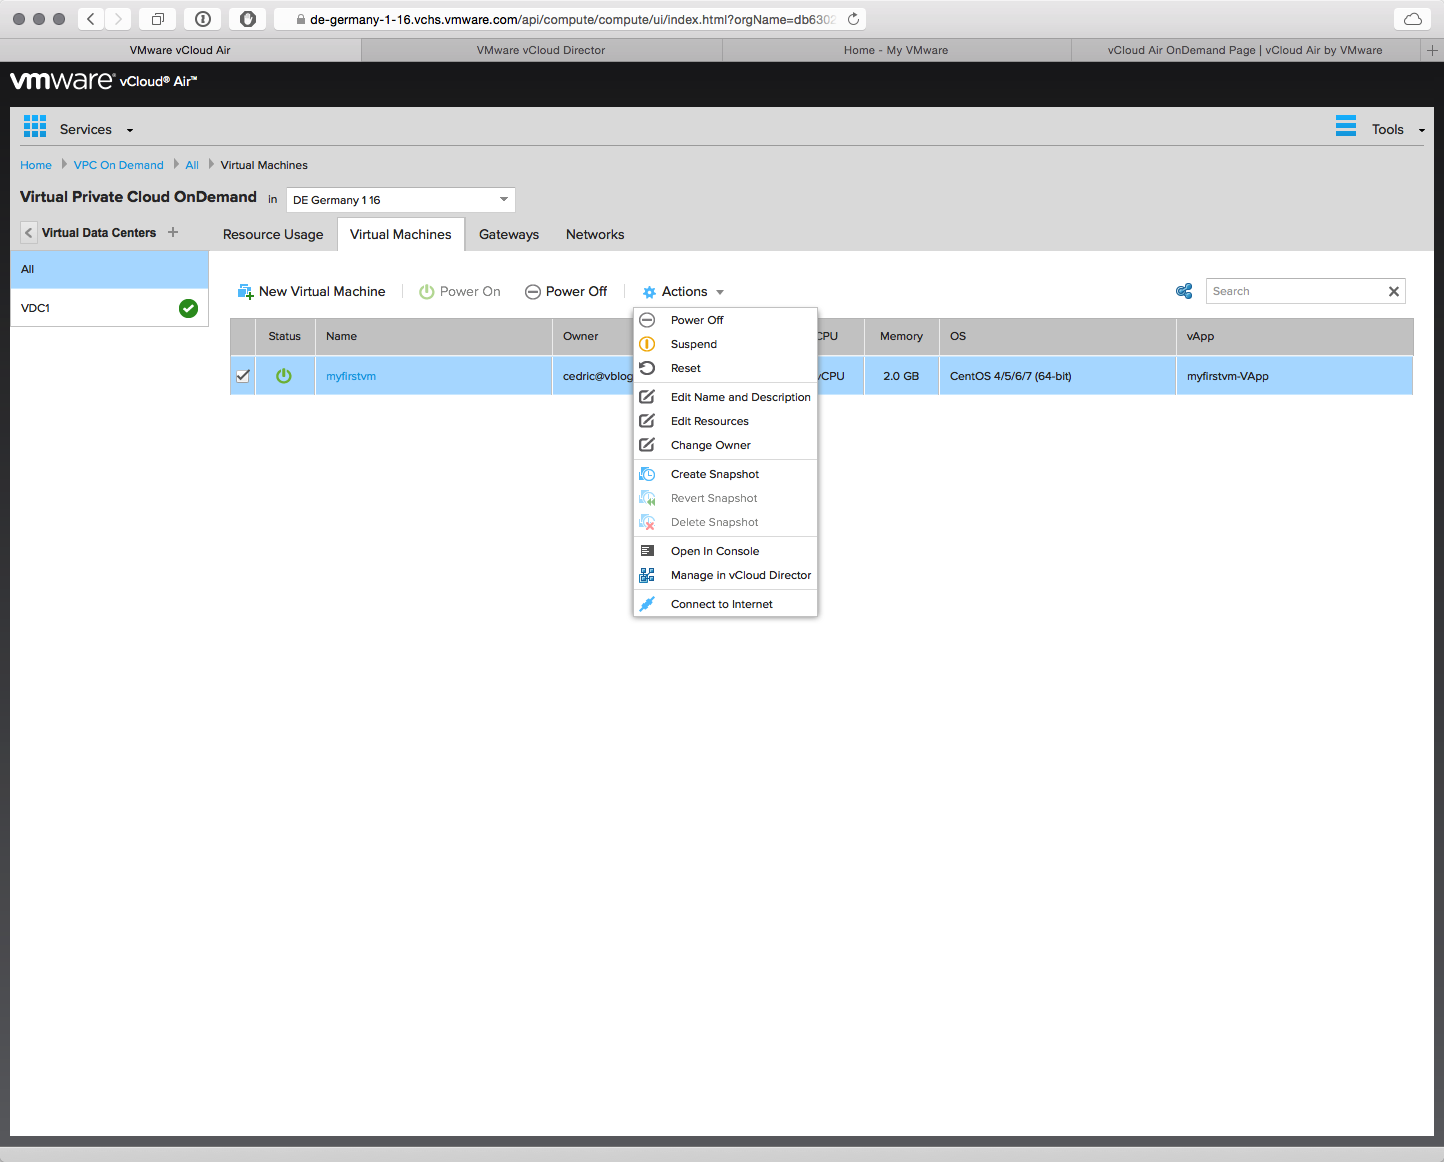
Task: Click the green power status icon of myfirstvm
Action: click(x=284, y=376)
